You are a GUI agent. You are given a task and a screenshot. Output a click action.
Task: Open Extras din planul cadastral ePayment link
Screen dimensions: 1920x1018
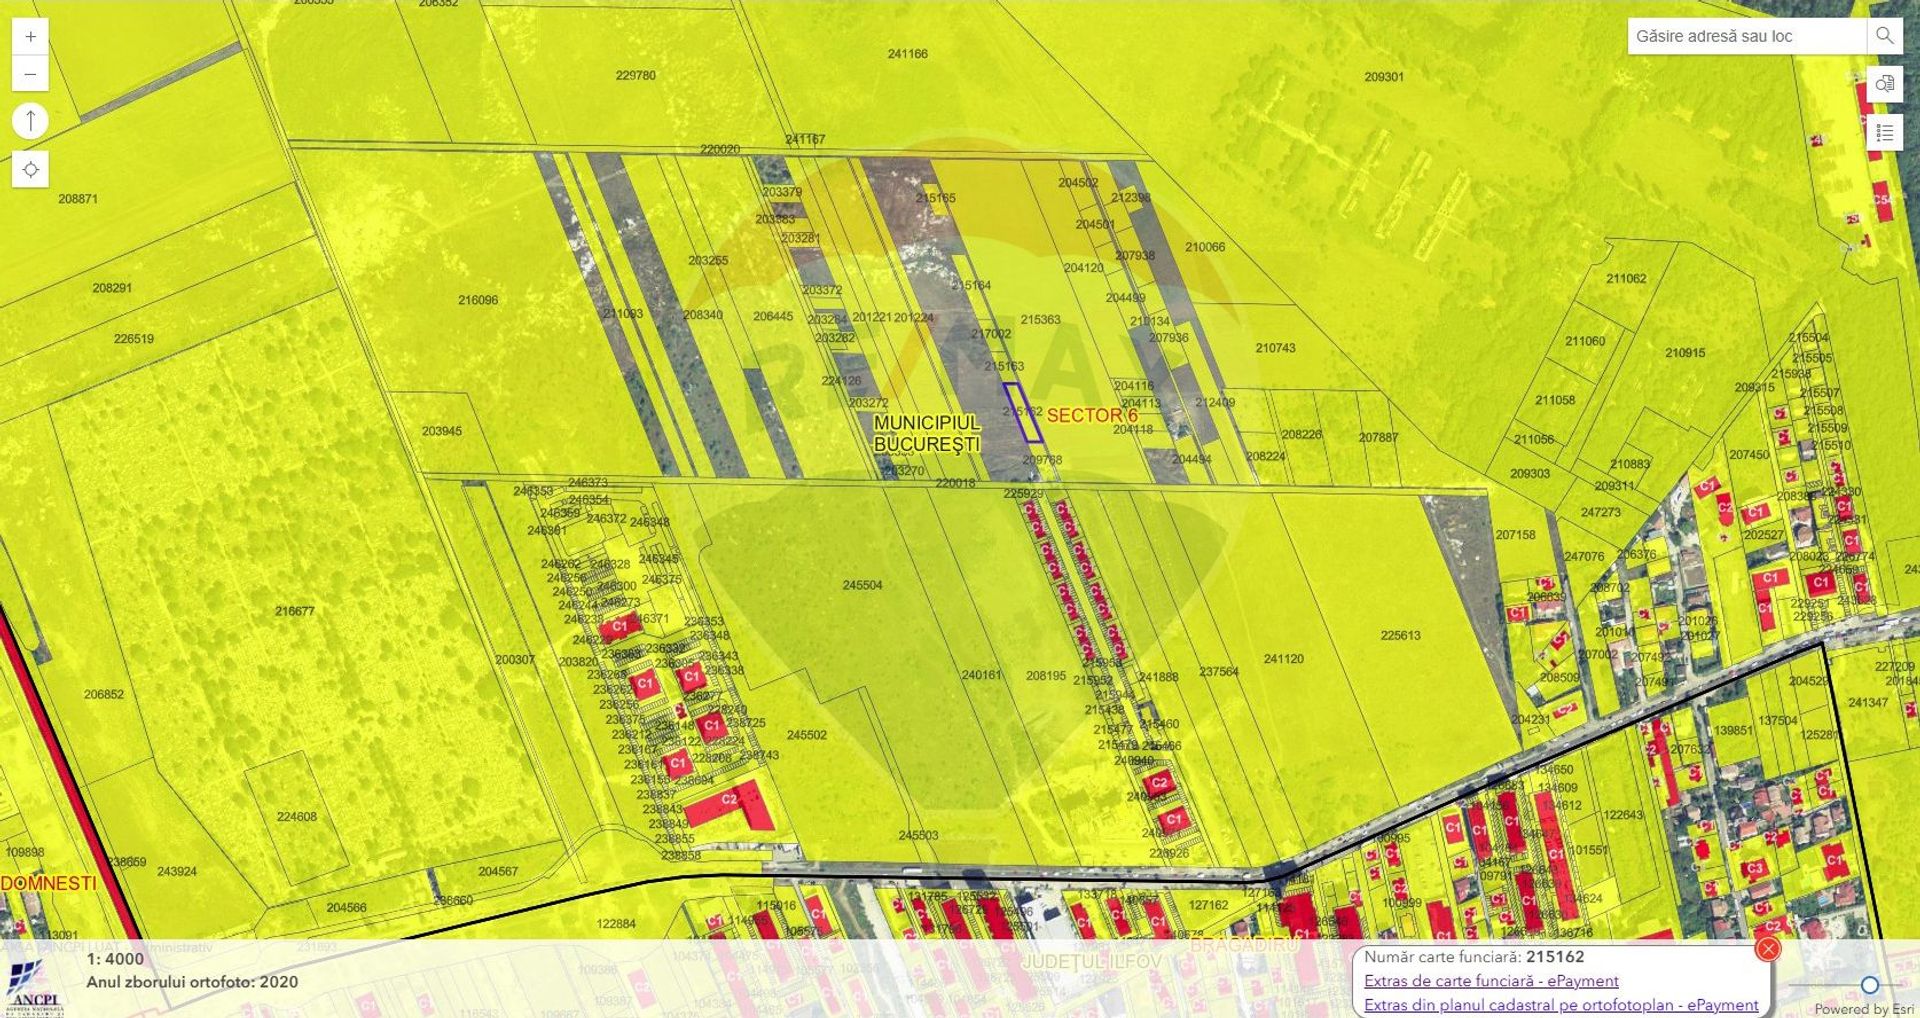point(1560,1004)
